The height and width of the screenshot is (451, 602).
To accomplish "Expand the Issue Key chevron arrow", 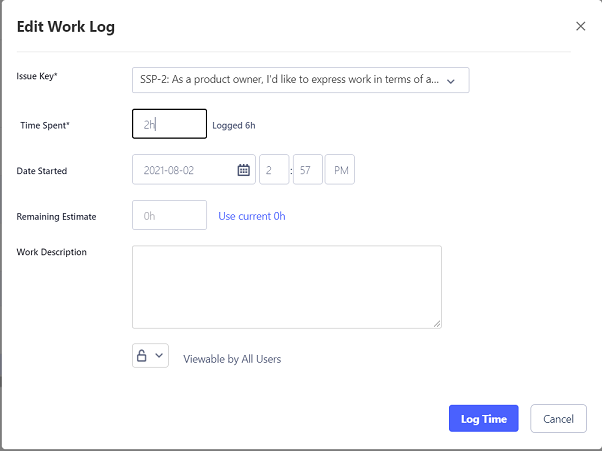I will point(451,81).
